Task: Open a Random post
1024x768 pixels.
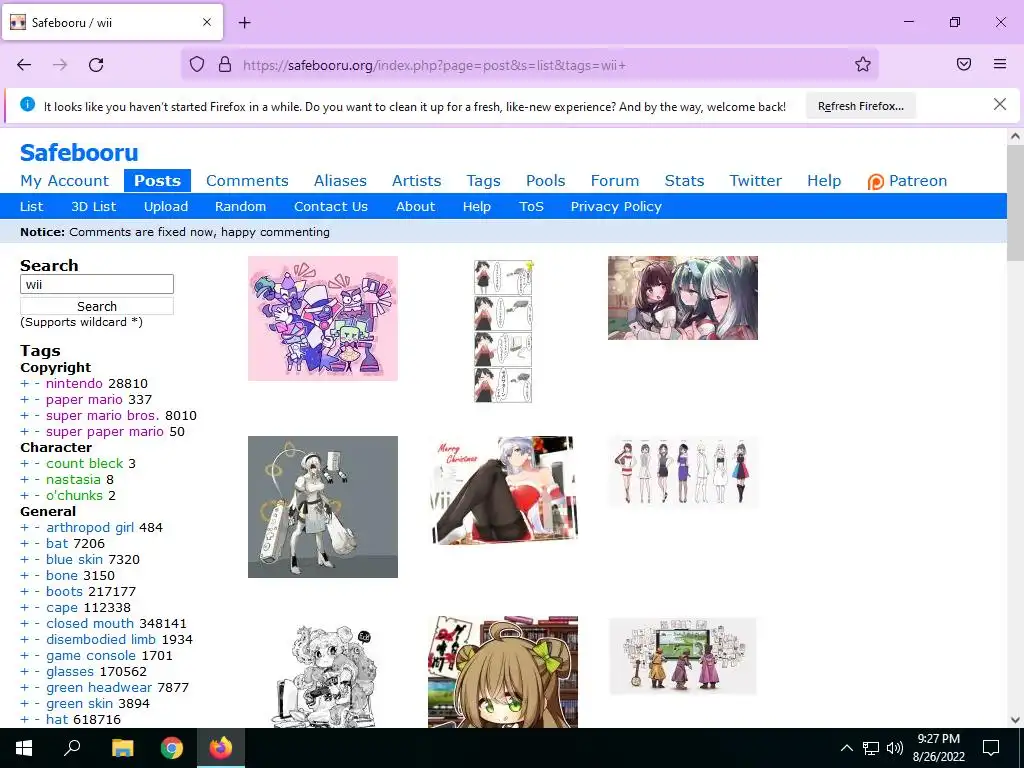Action: click(x=240, y=206)
